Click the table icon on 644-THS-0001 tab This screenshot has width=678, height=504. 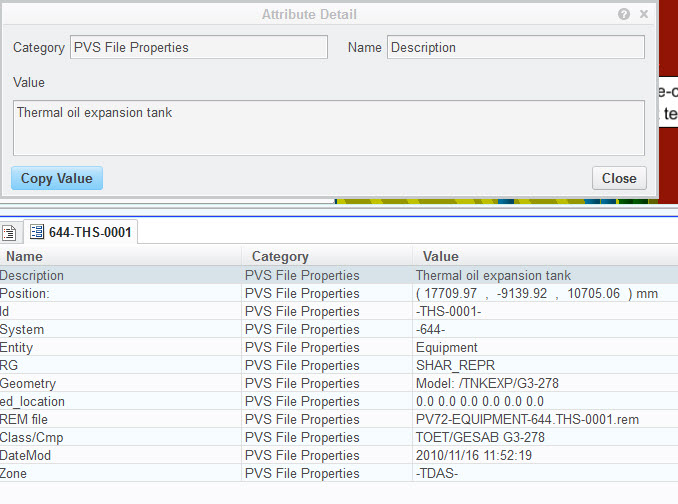(37, 232)
